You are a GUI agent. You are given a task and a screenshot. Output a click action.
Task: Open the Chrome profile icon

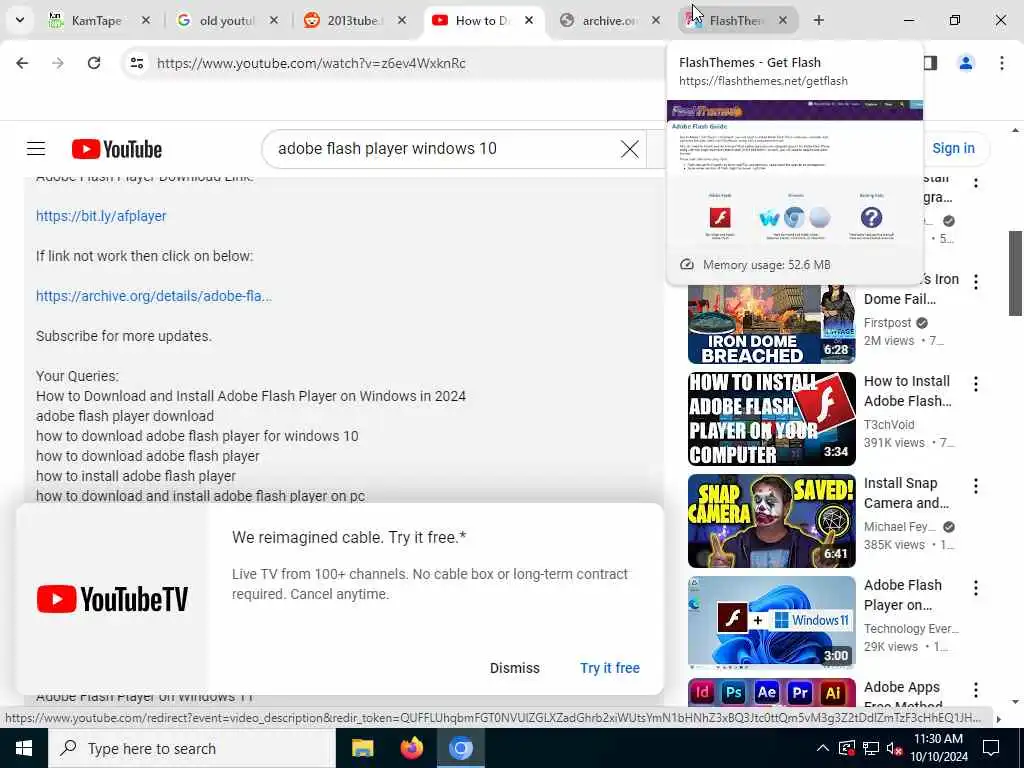tap(966, 63)
